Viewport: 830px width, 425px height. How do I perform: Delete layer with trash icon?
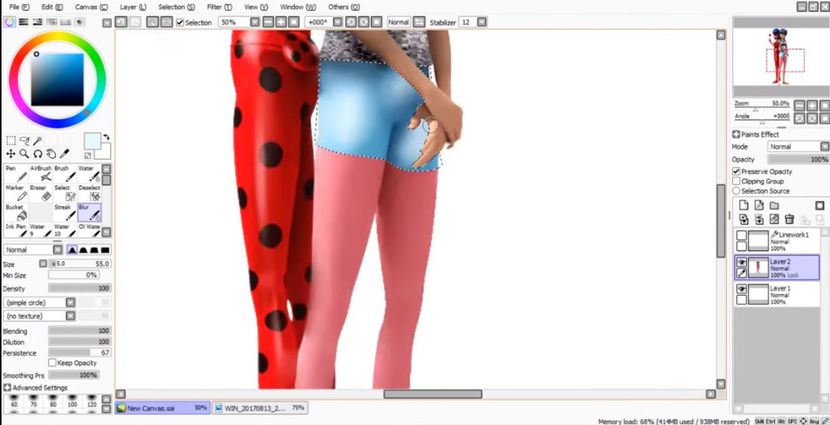pyautogui.click(x=789, y=219)
